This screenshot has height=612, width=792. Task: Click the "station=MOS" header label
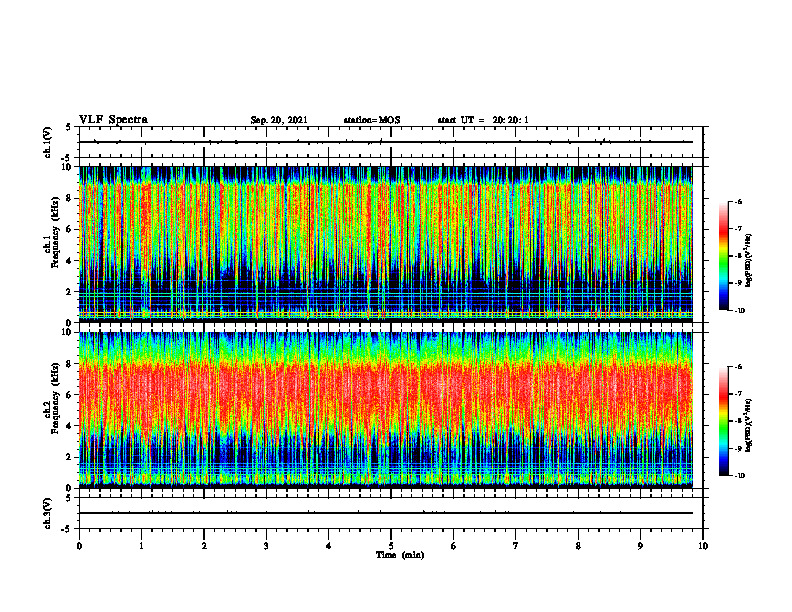pos(372,120)
